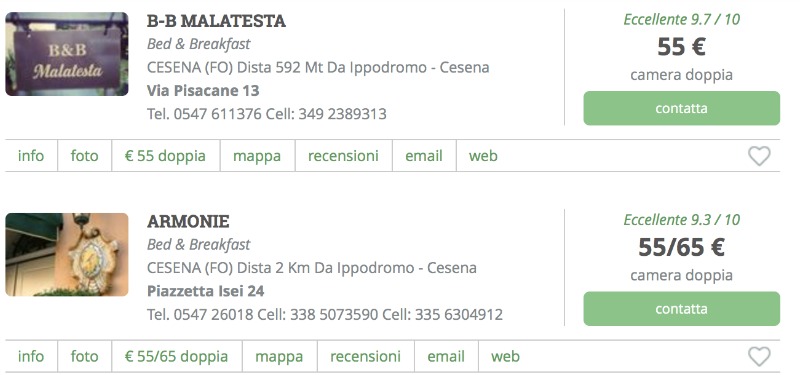Visit web link for B-B Malatesta
The image size is (800, 375).
tap(483, 156)
